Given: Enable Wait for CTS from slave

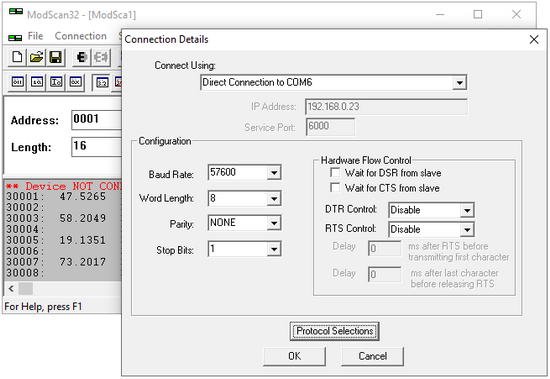Looking at the screenshot, I should click(335, 188).
